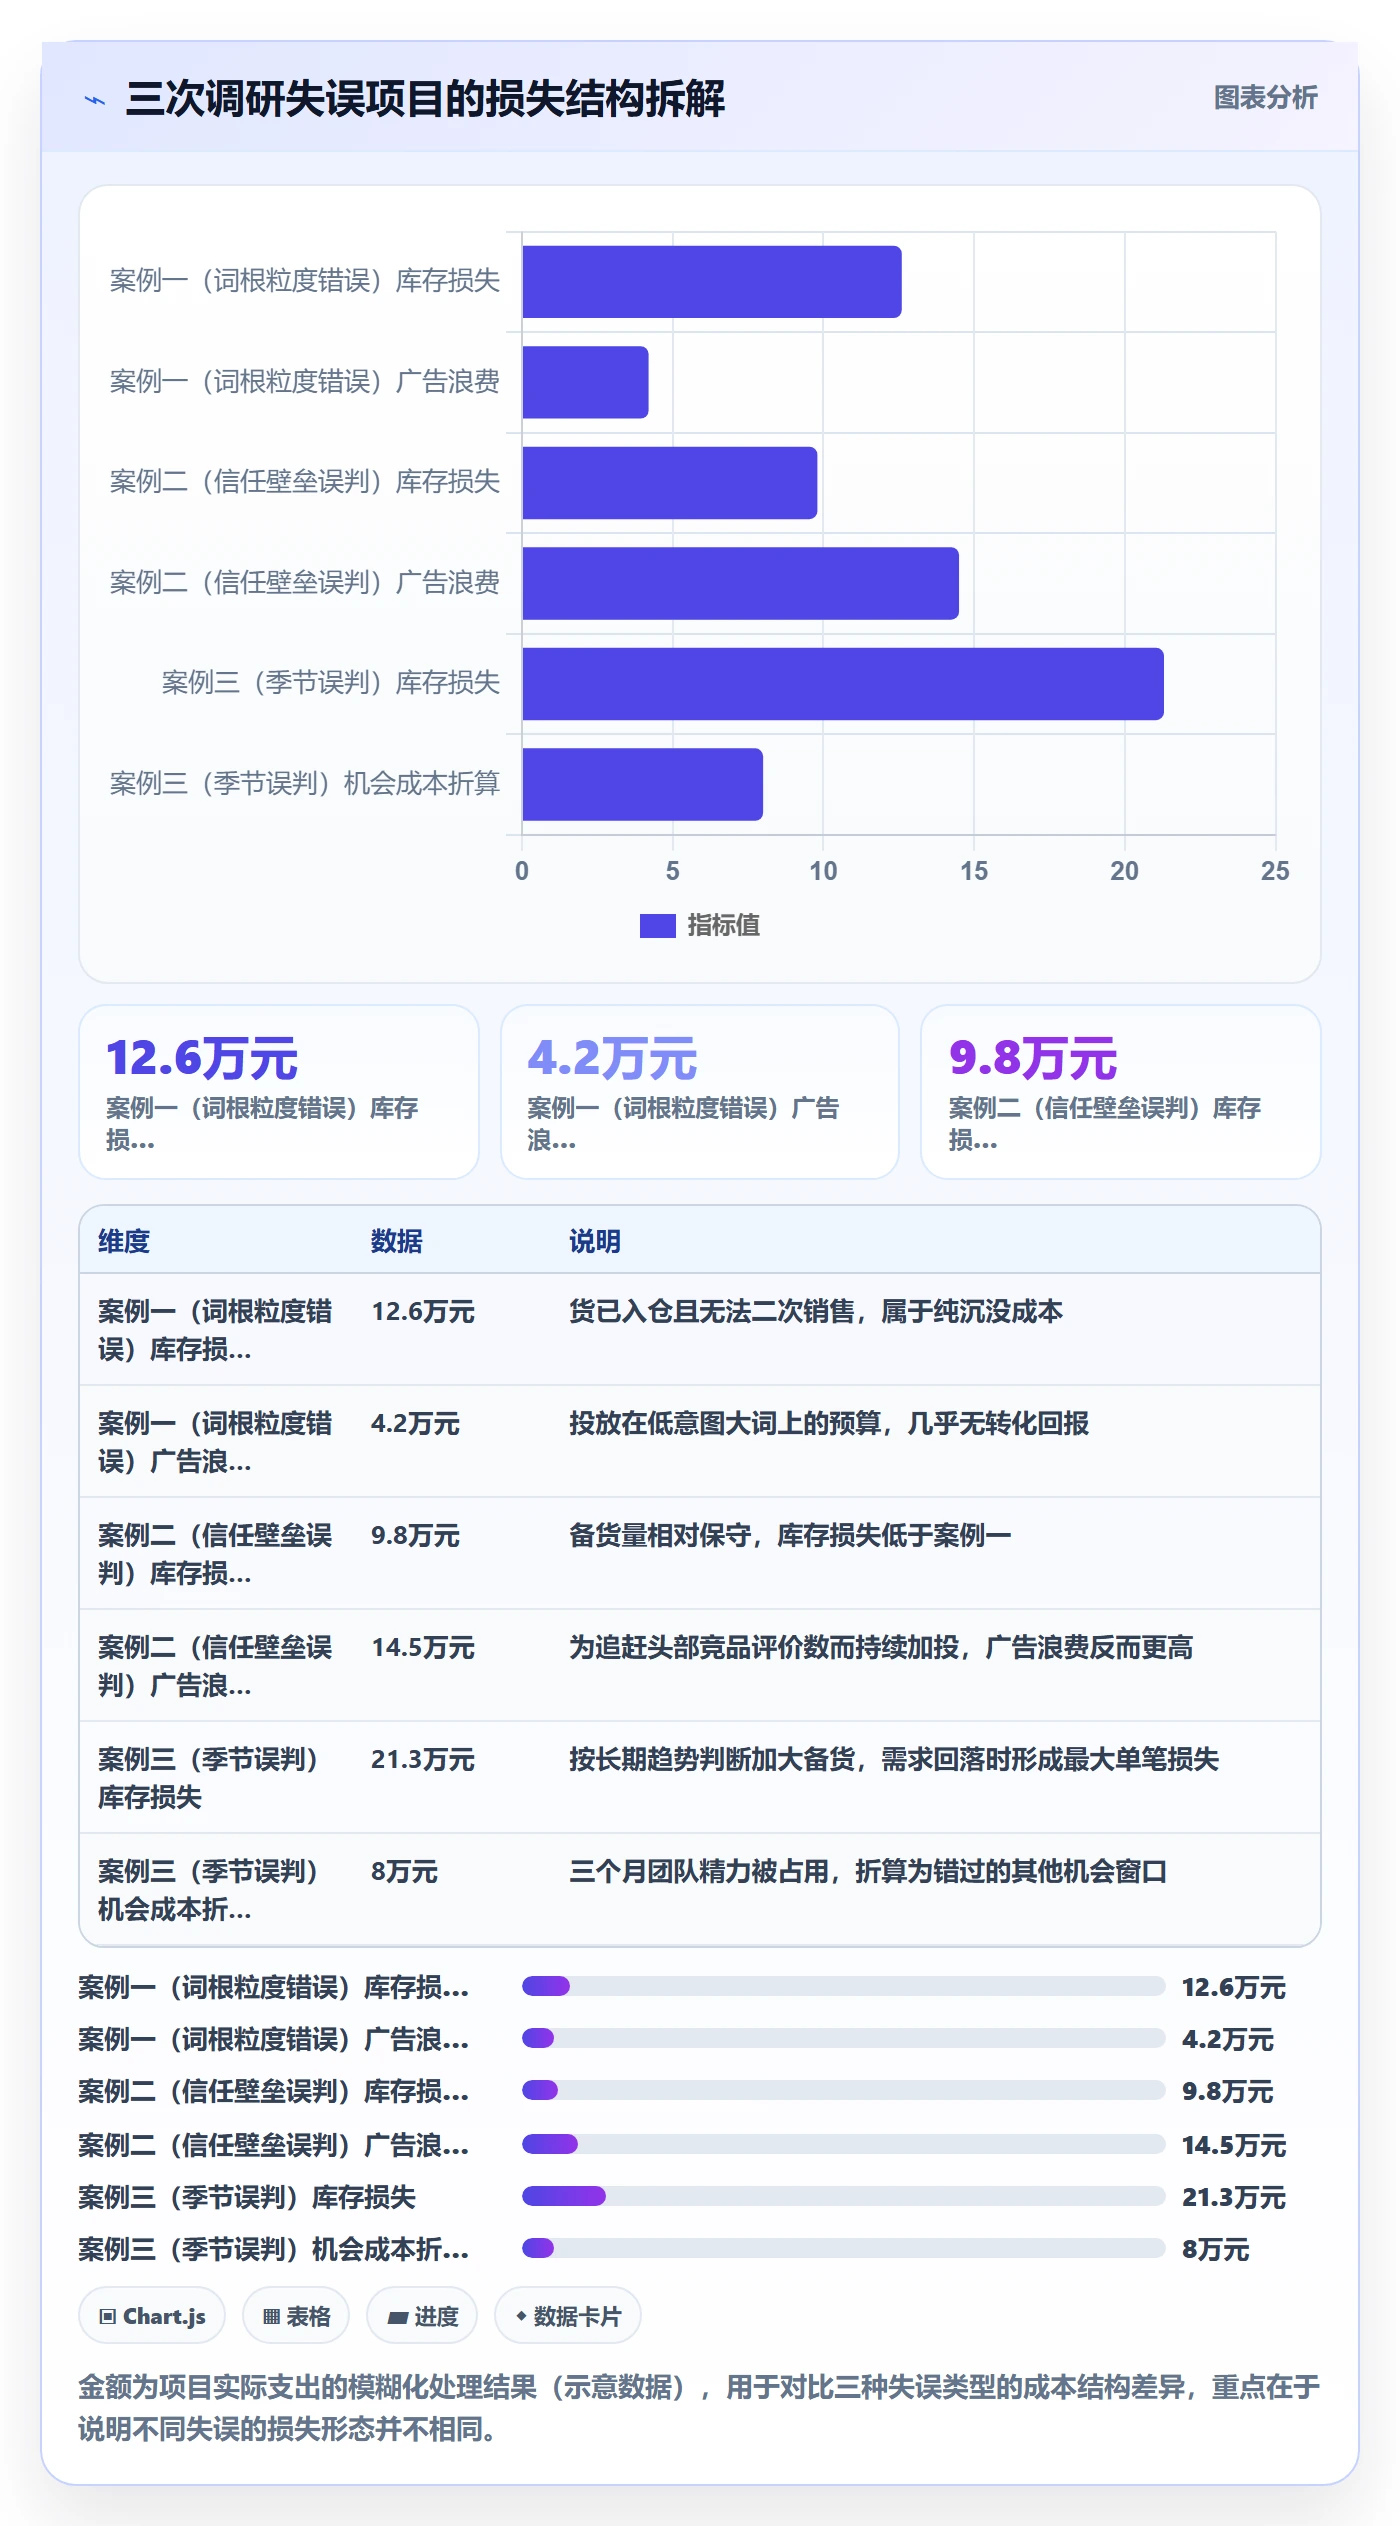This screenshot has height=2526, width=1400.
Task: Select the 进度 tag
Action: click(422, 2316)
